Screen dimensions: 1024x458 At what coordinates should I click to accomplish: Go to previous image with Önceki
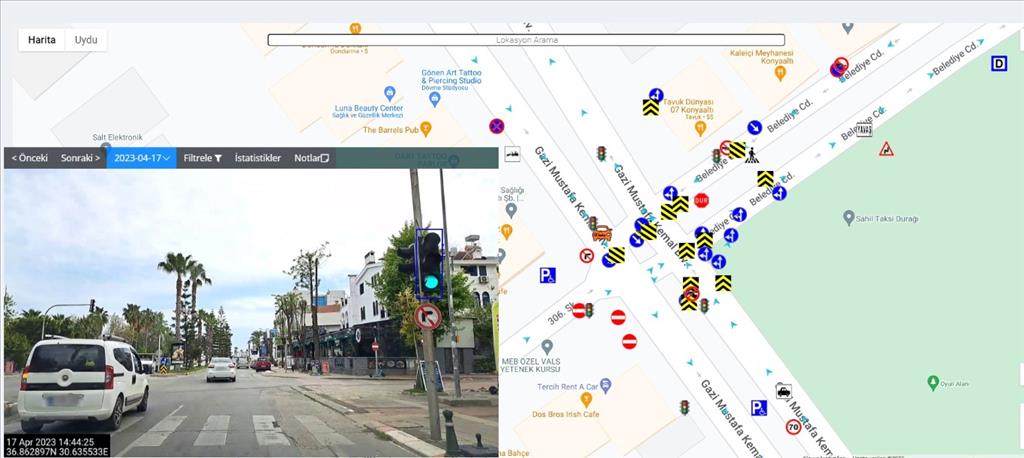tap(29, 158)
